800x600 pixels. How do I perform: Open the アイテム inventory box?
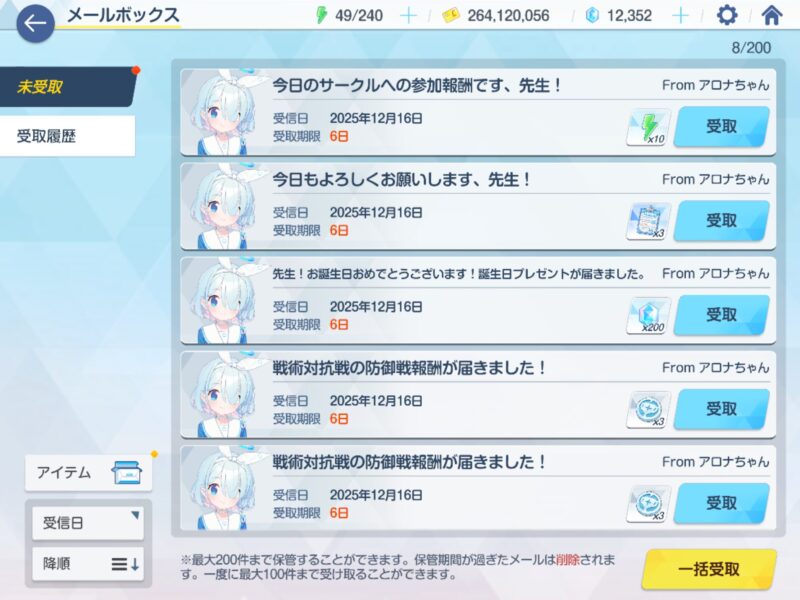[x=89, y=473]
